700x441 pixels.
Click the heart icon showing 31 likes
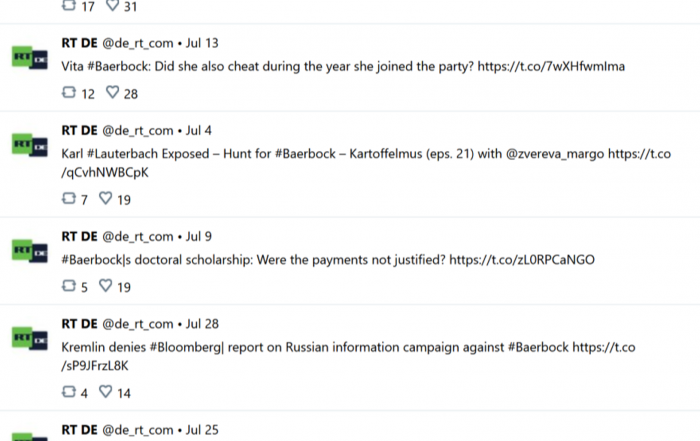pyautogui.click(x=112, y=5)
